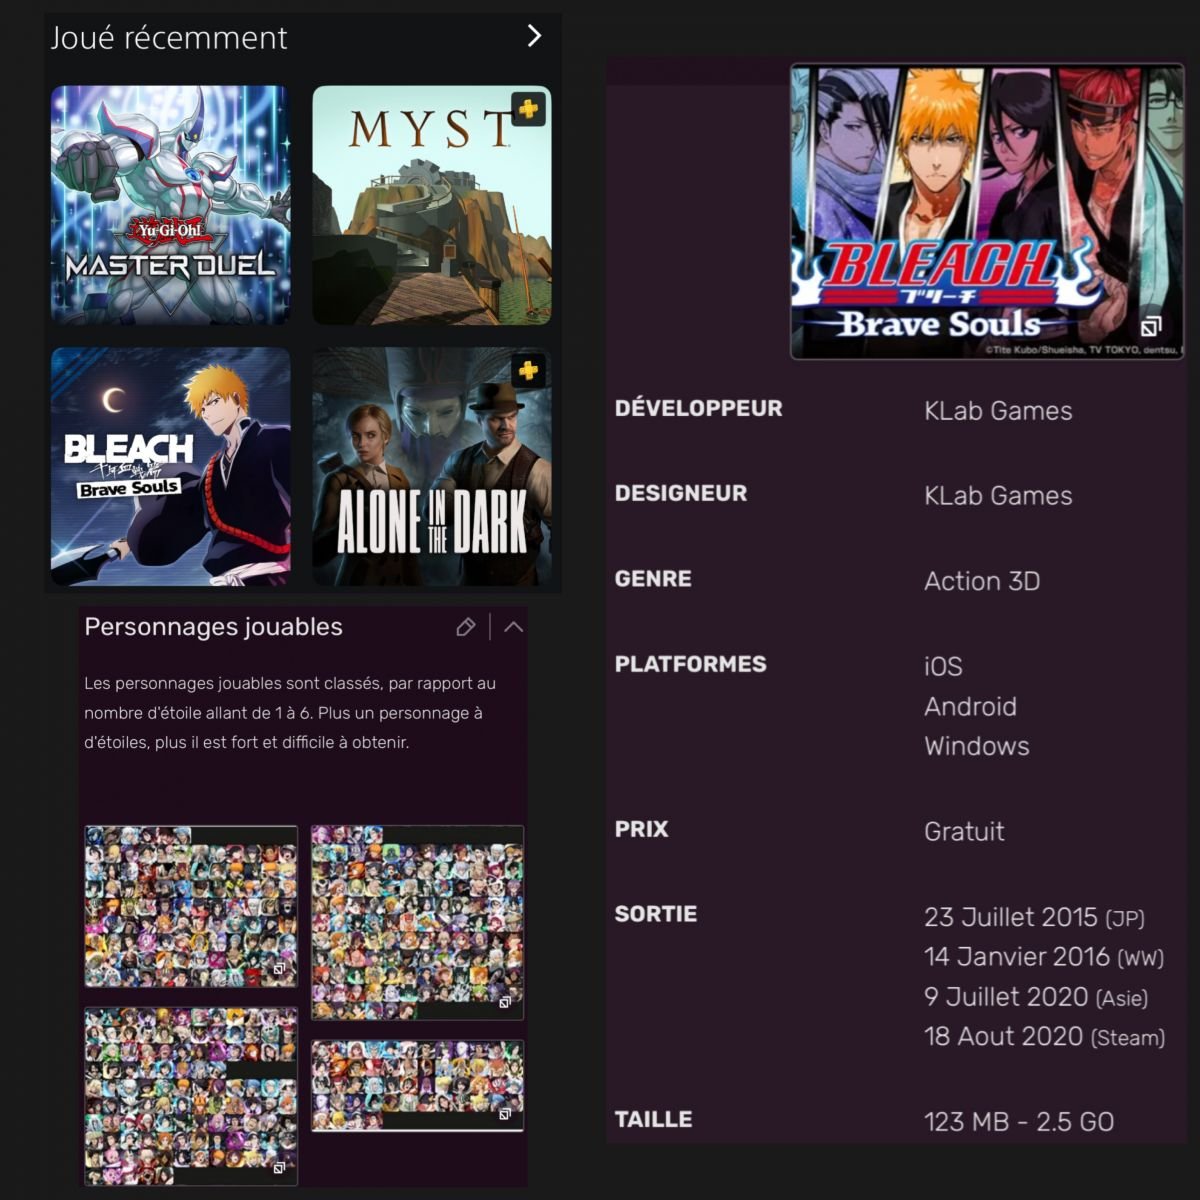Screen dimensions: 1200x1200
Task: Click the '9 Juillet 2020 (Asie)' release date
Action: [x=1036, y=997]
